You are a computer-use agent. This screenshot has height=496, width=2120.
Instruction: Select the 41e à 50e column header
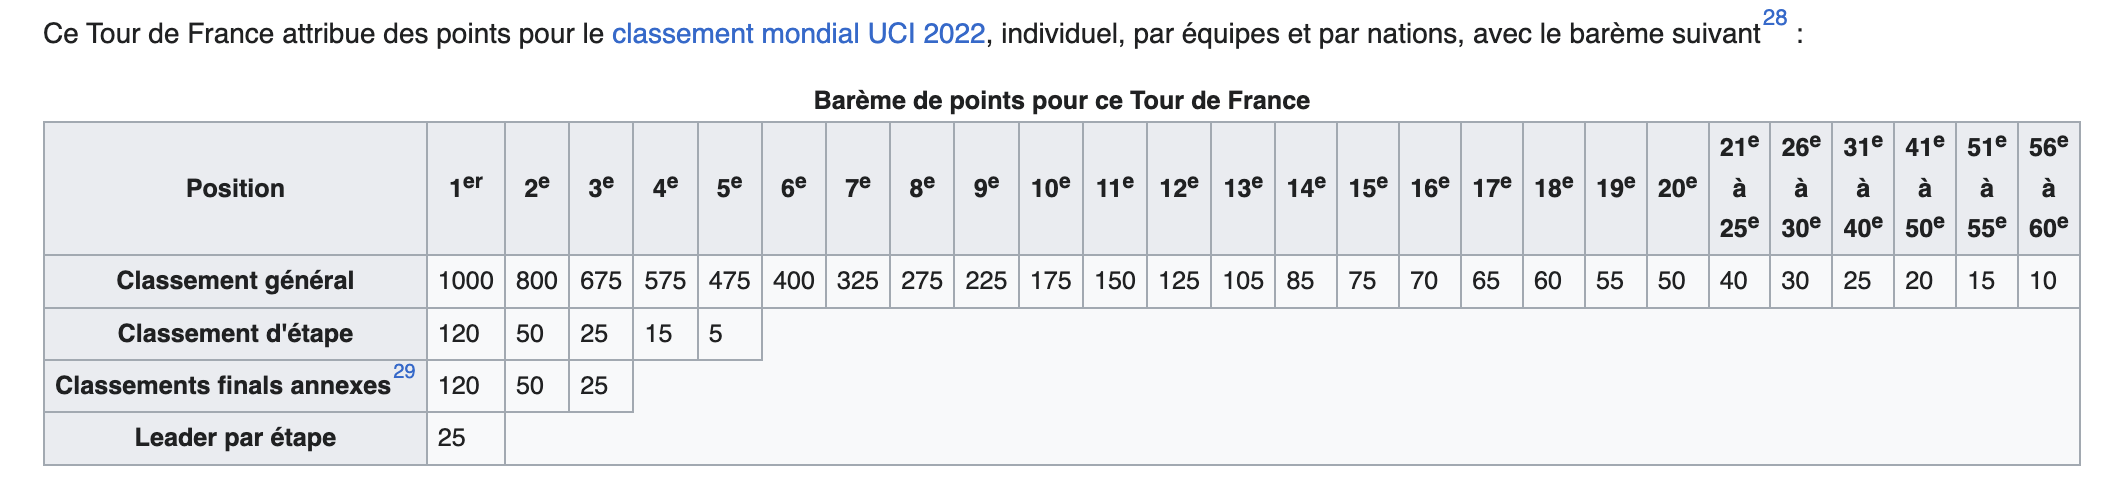pos(1925,188)
